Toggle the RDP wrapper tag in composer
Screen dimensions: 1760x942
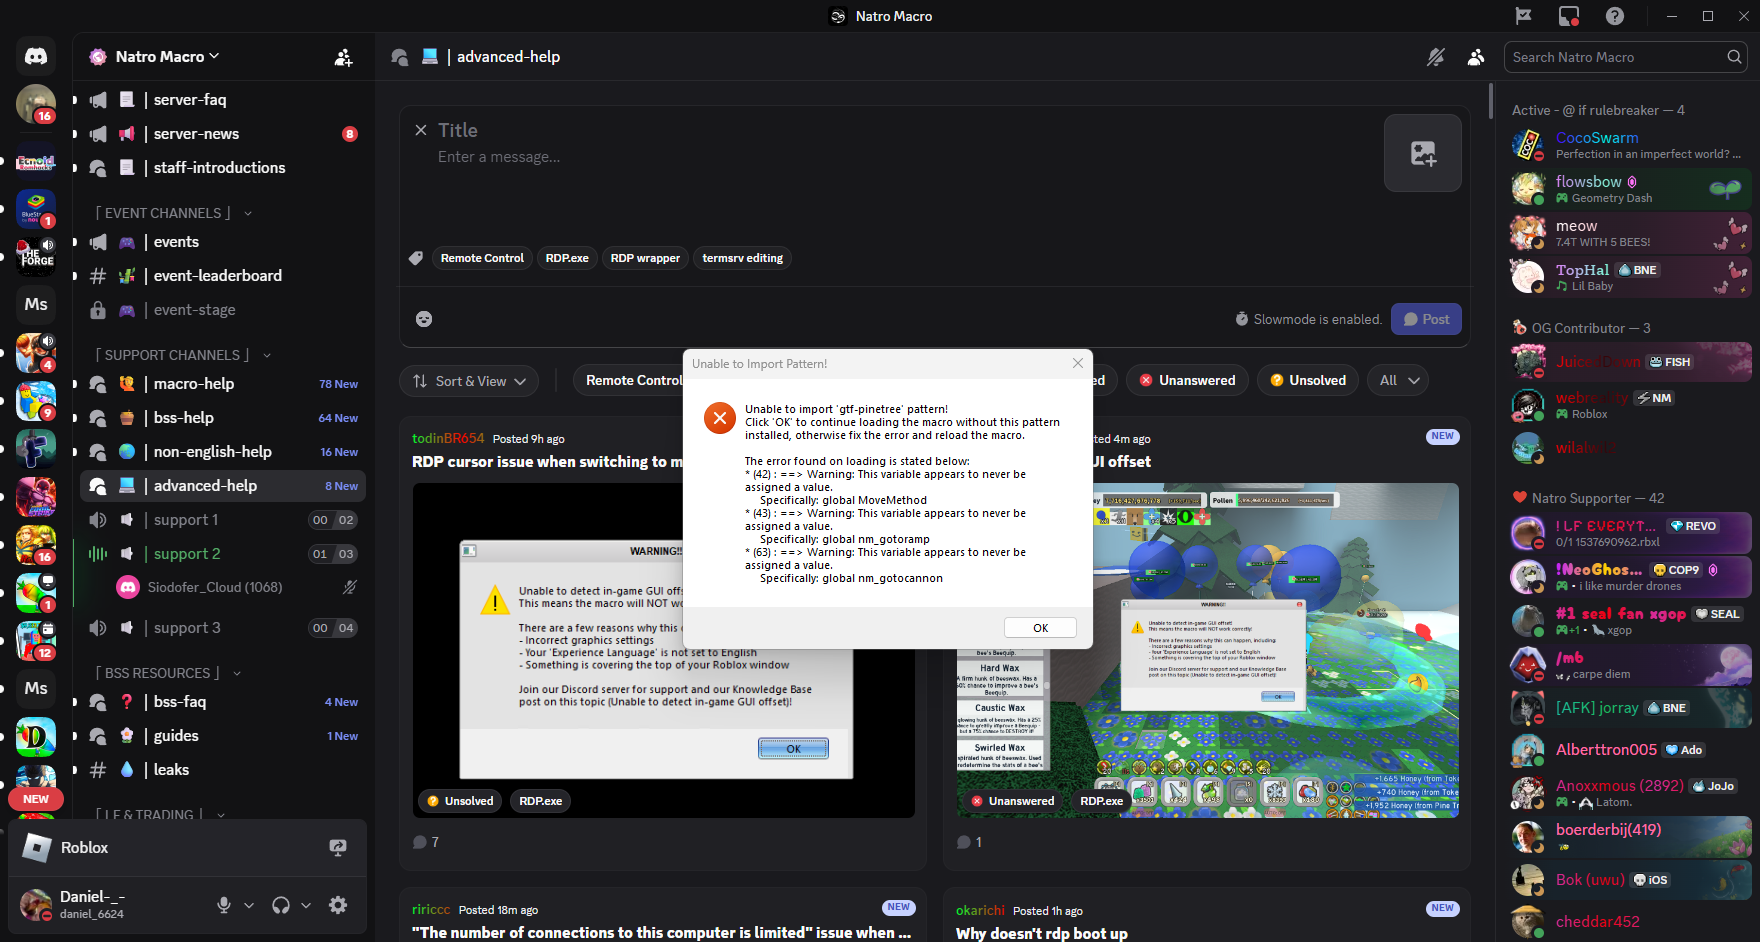coord(645,258)
